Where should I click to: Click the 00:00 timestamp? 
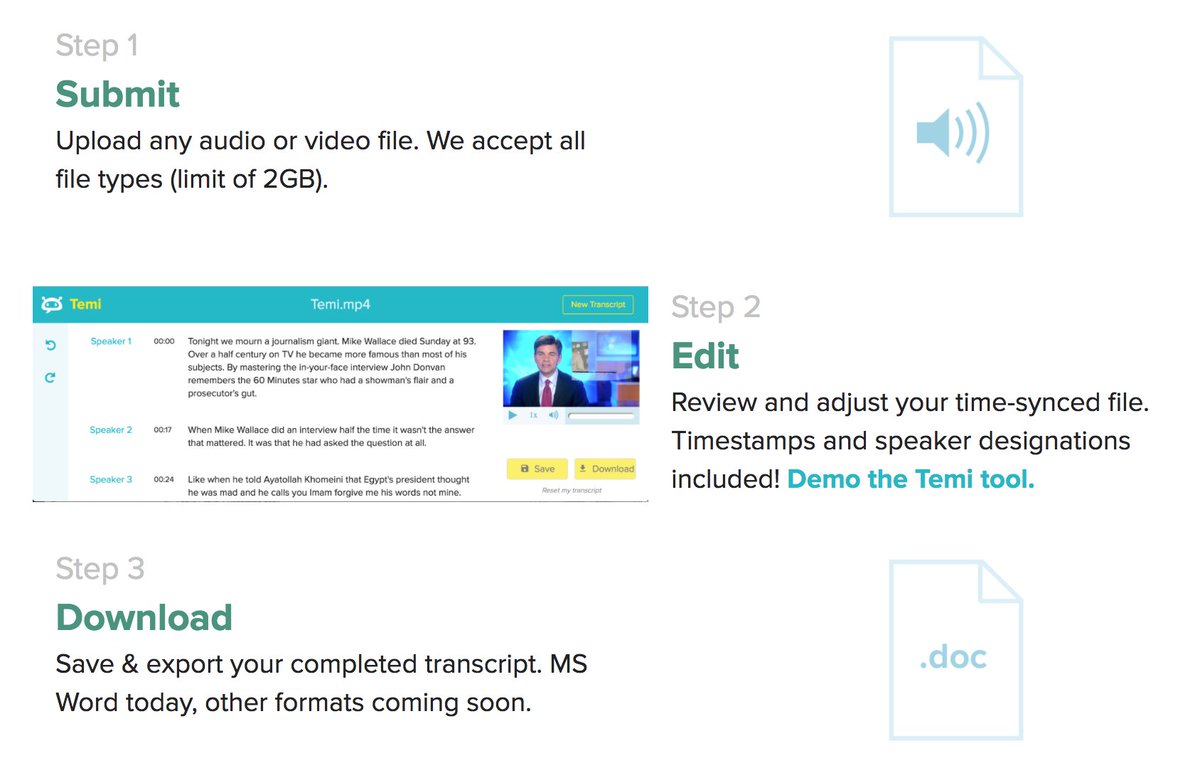(164, 341)
